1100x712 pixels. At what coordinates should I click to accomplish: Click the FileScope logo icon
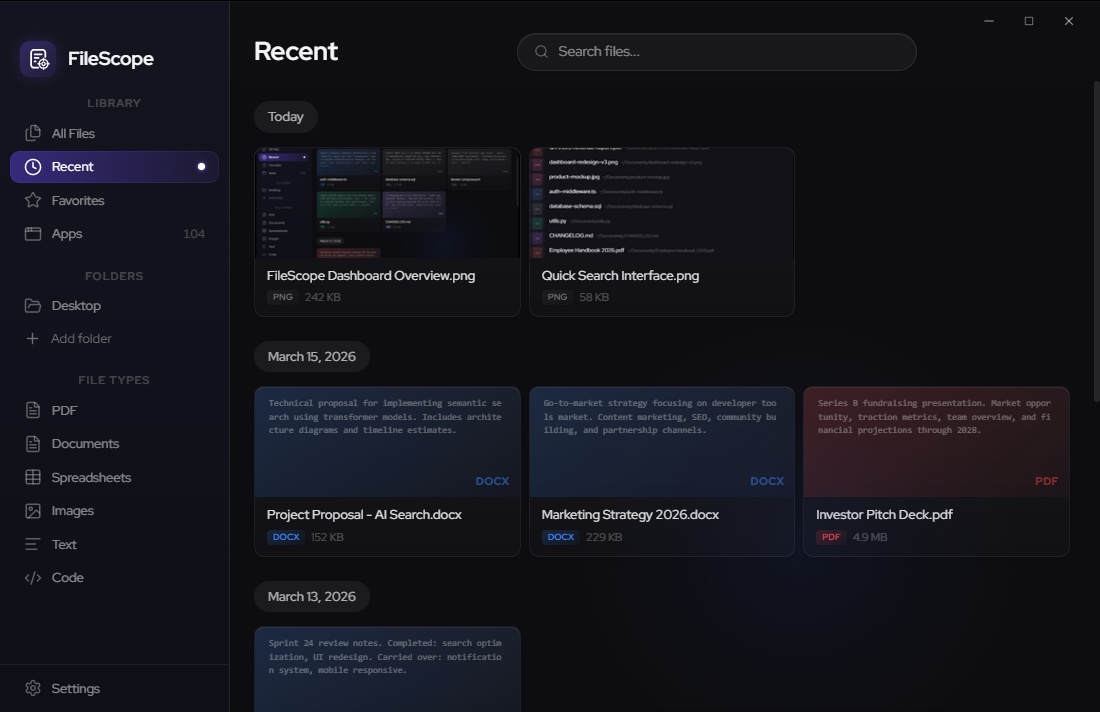37,58
